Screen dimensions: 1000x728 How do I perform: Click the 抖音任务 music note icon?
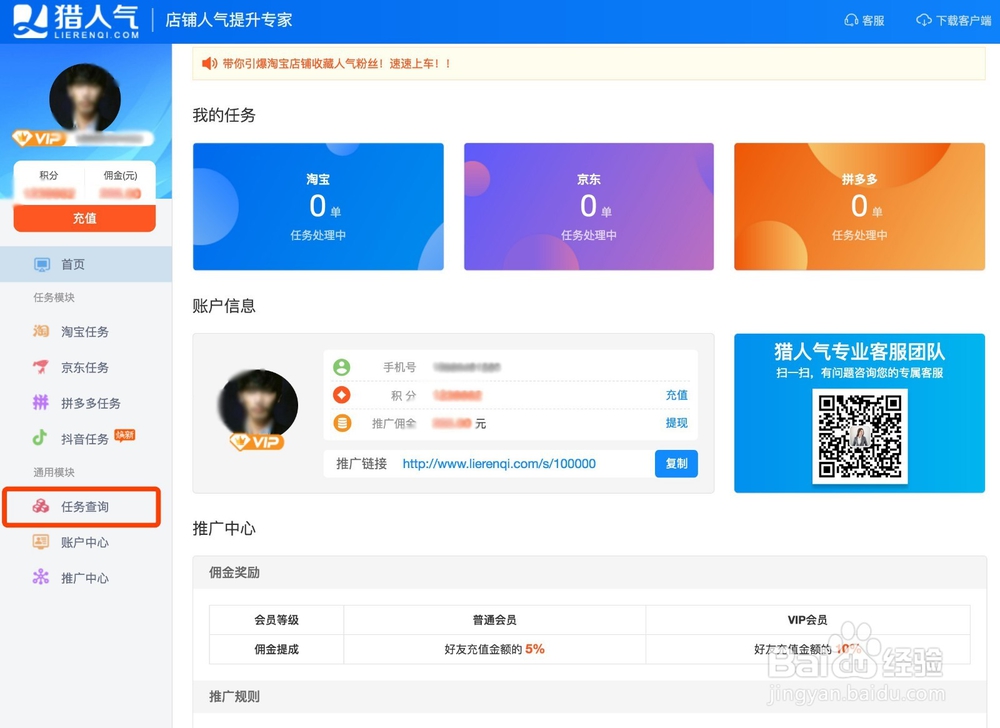coord(40,437)
